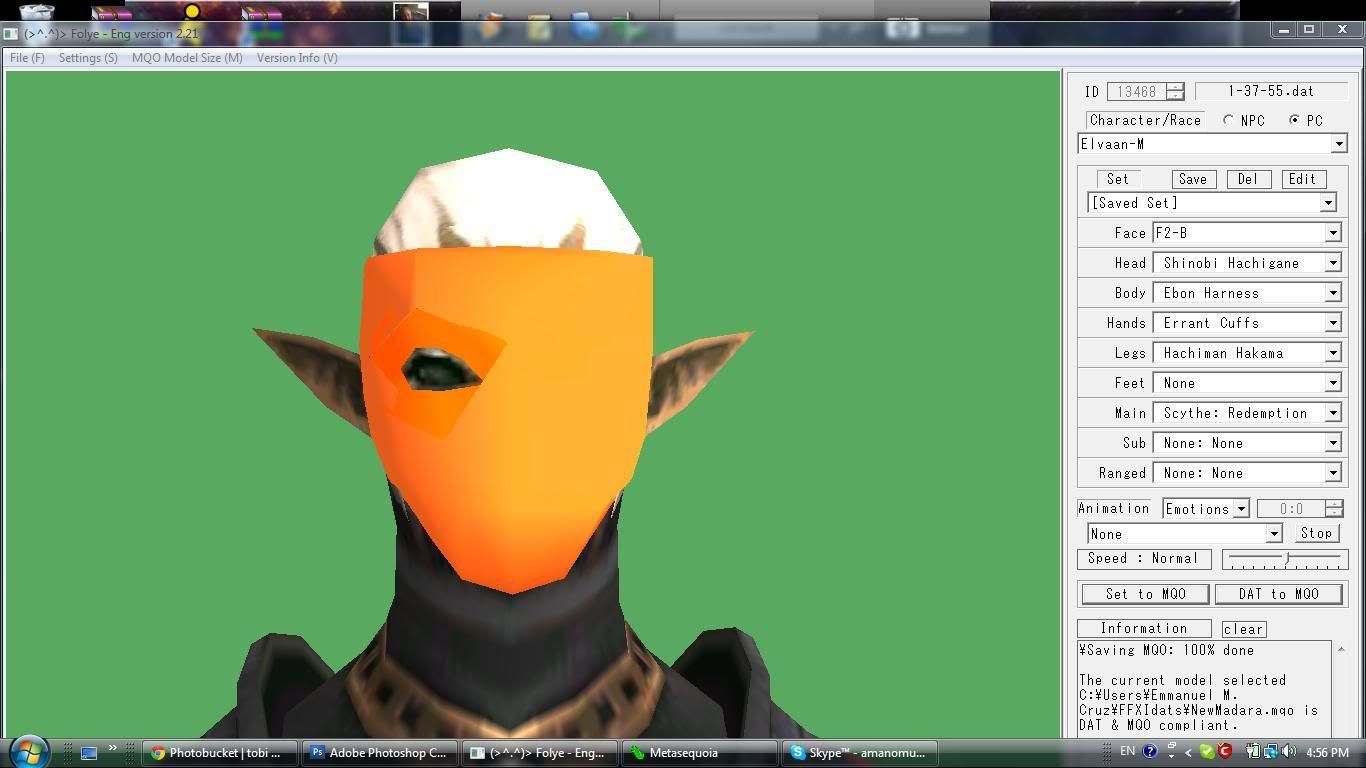The height and width of the screenshot is (768, 1366).
Task: Select the PC radio button
Action: 1295,120
